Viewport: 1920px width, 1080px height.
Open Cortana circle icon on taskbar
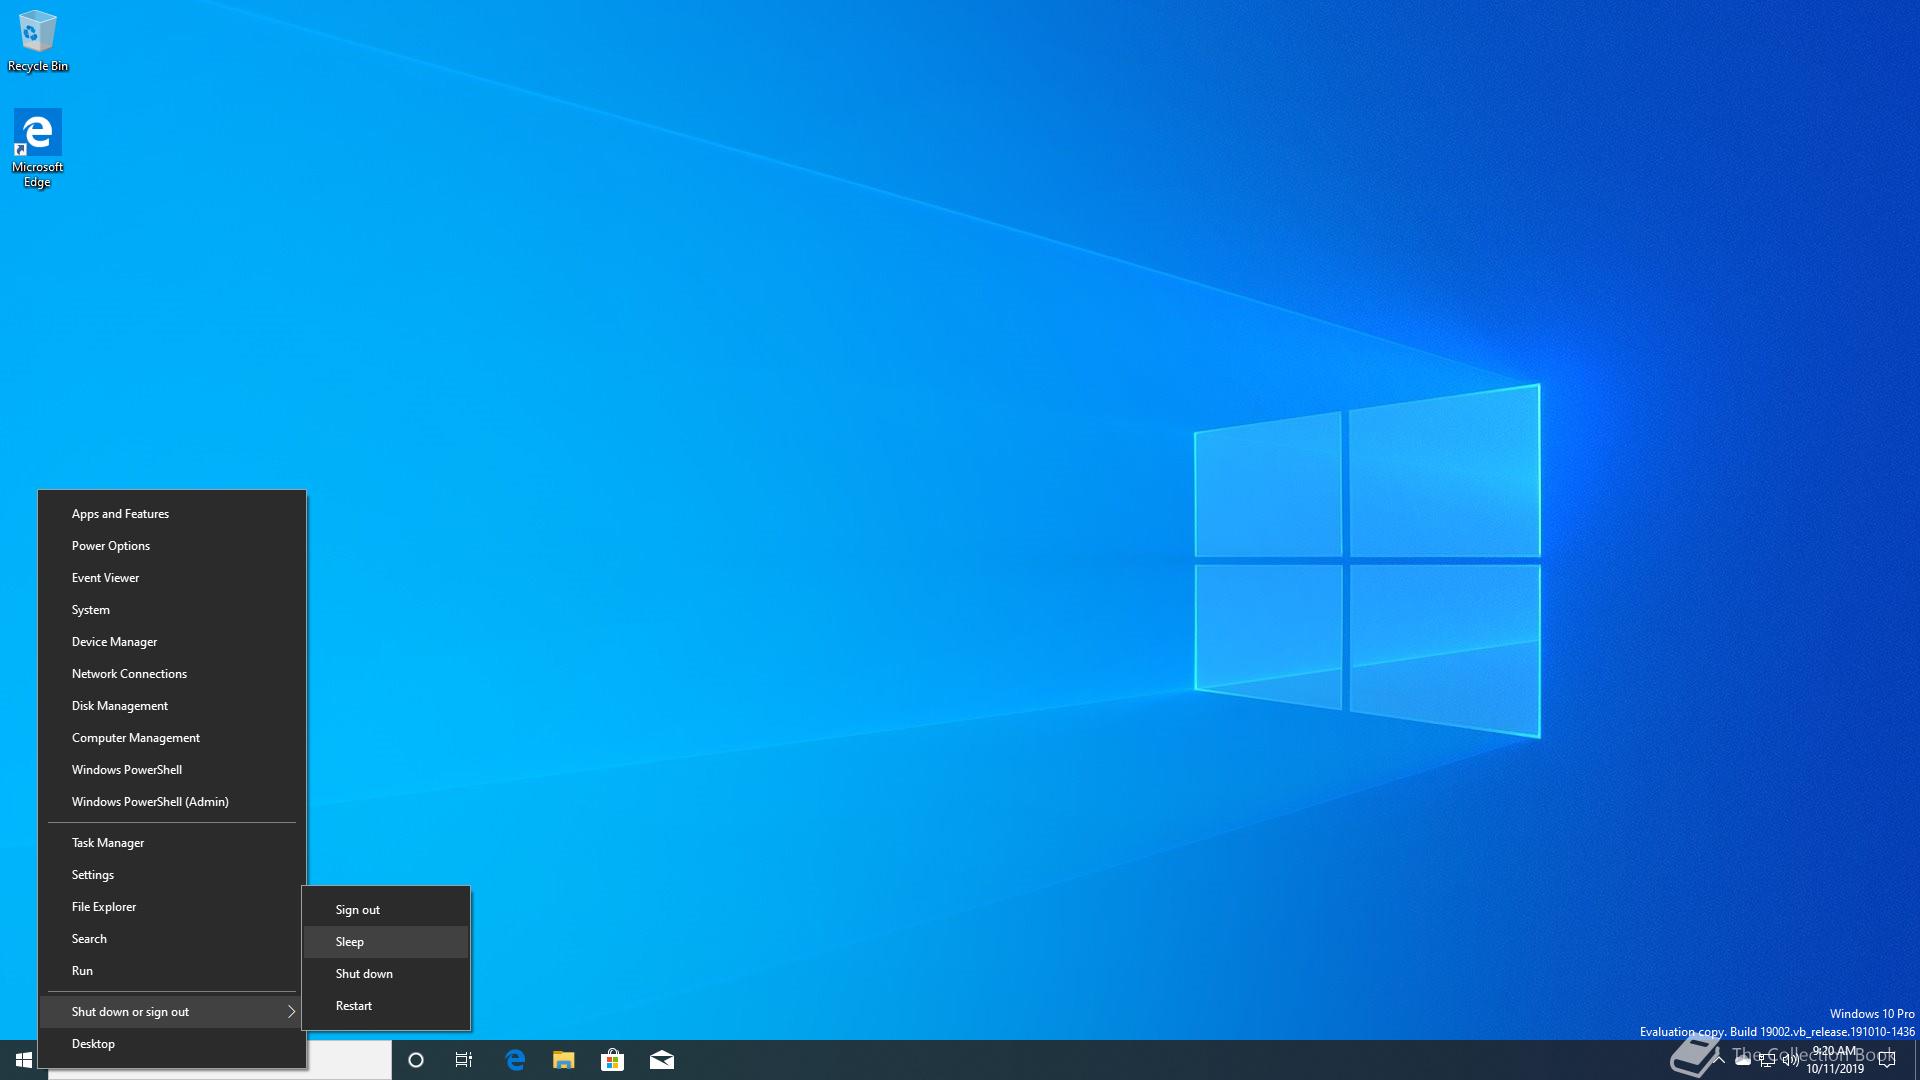tap(416, 1060)
